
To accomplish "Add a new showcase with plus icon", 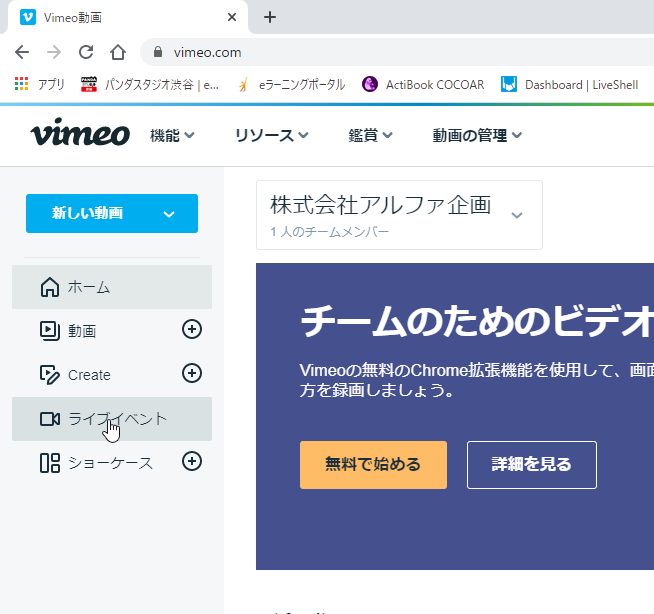I will point(192,461).
